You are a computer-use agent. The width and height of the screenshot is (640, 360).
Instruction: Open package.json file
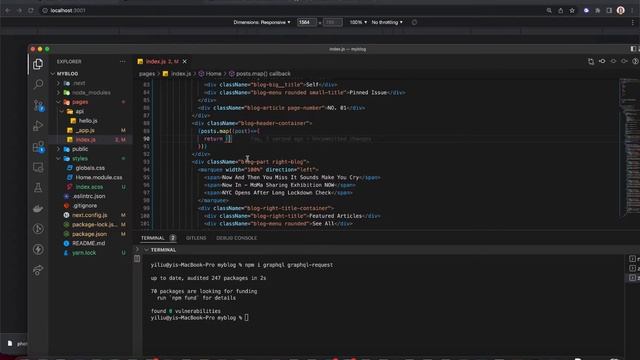point(89,234)
